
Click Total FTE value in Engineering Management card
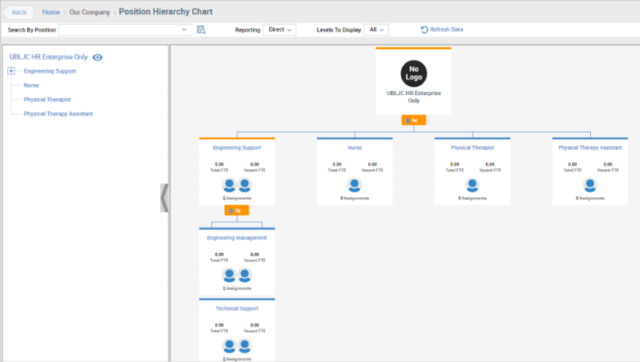click(x=219, y=255)
